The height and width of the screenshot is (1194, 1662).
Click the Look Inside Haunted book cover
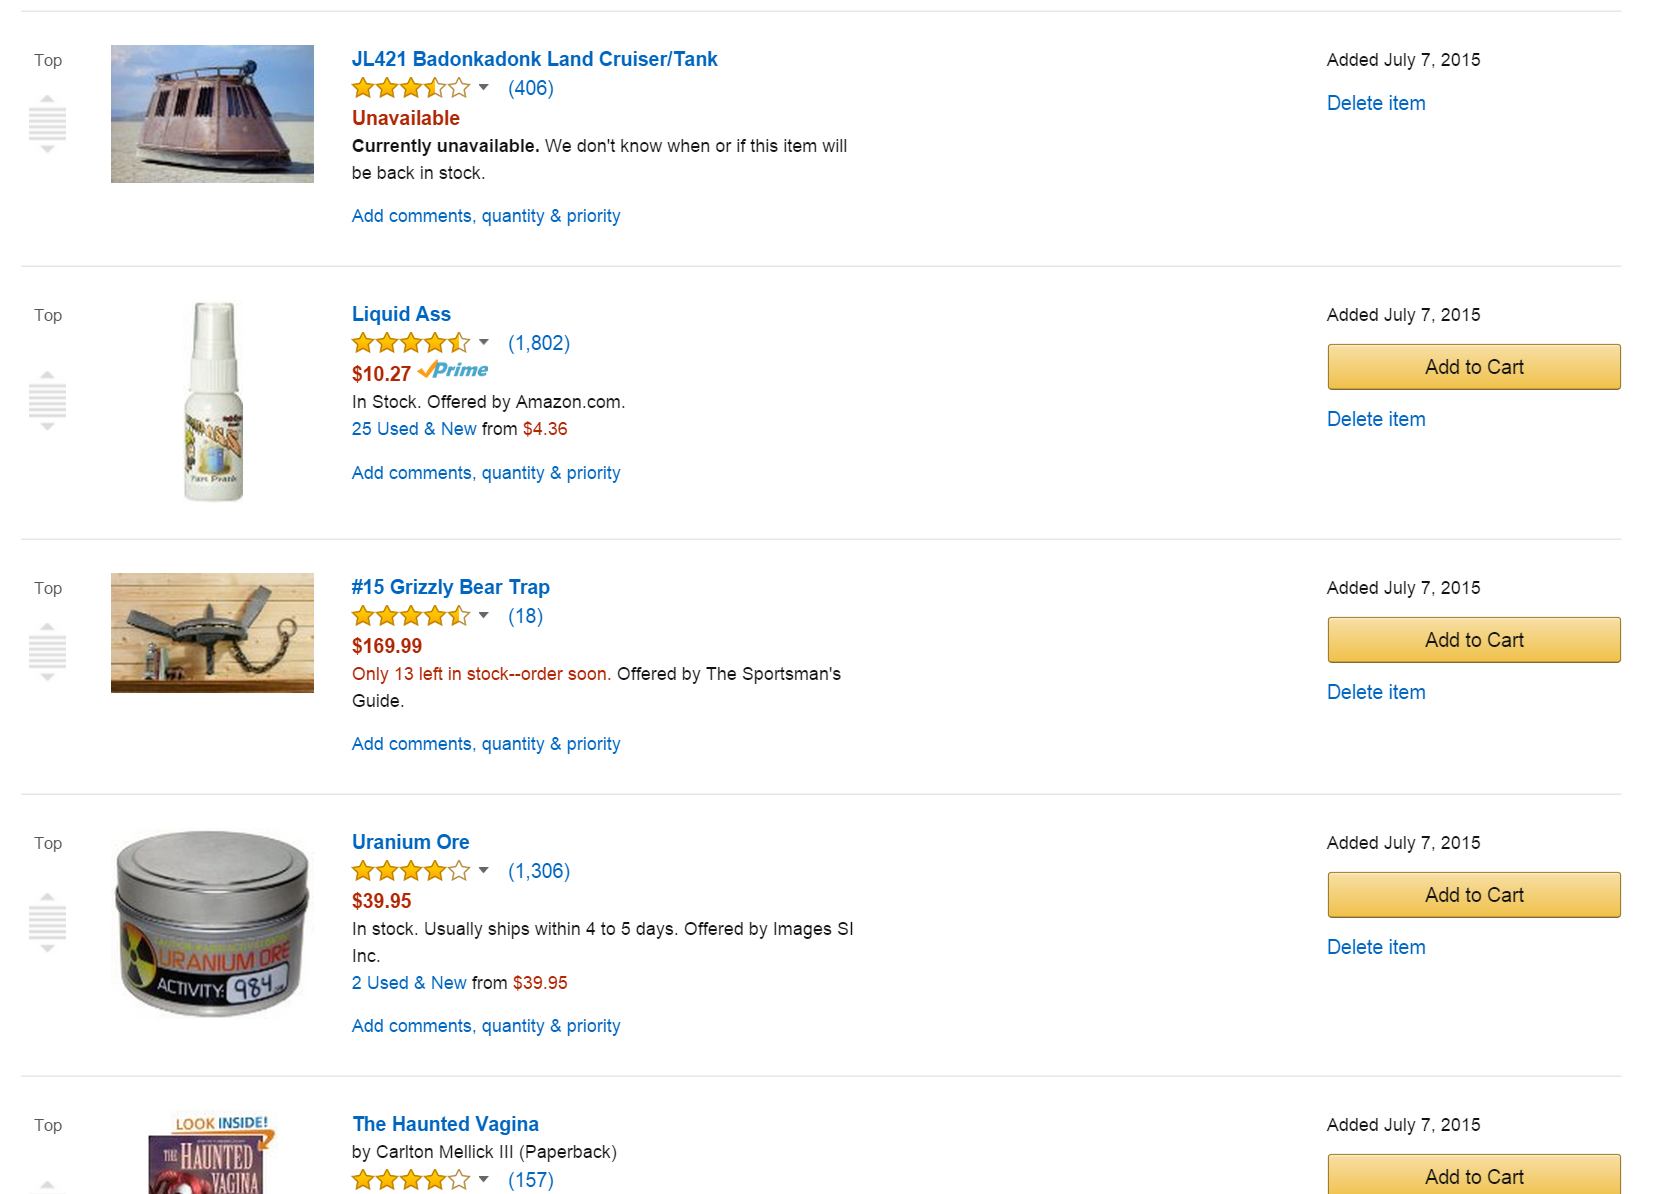point(212,1155)
